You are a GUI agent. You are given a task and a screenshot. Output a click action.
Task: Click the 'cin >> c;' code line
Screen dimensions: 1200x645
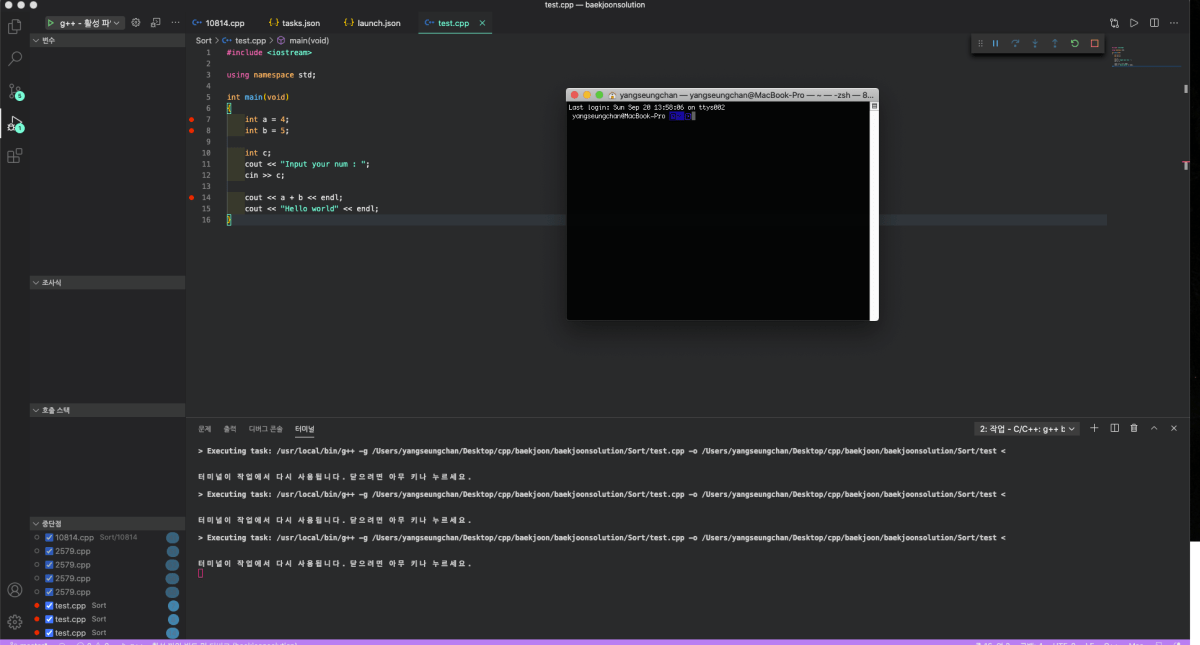tap(265, 175)
